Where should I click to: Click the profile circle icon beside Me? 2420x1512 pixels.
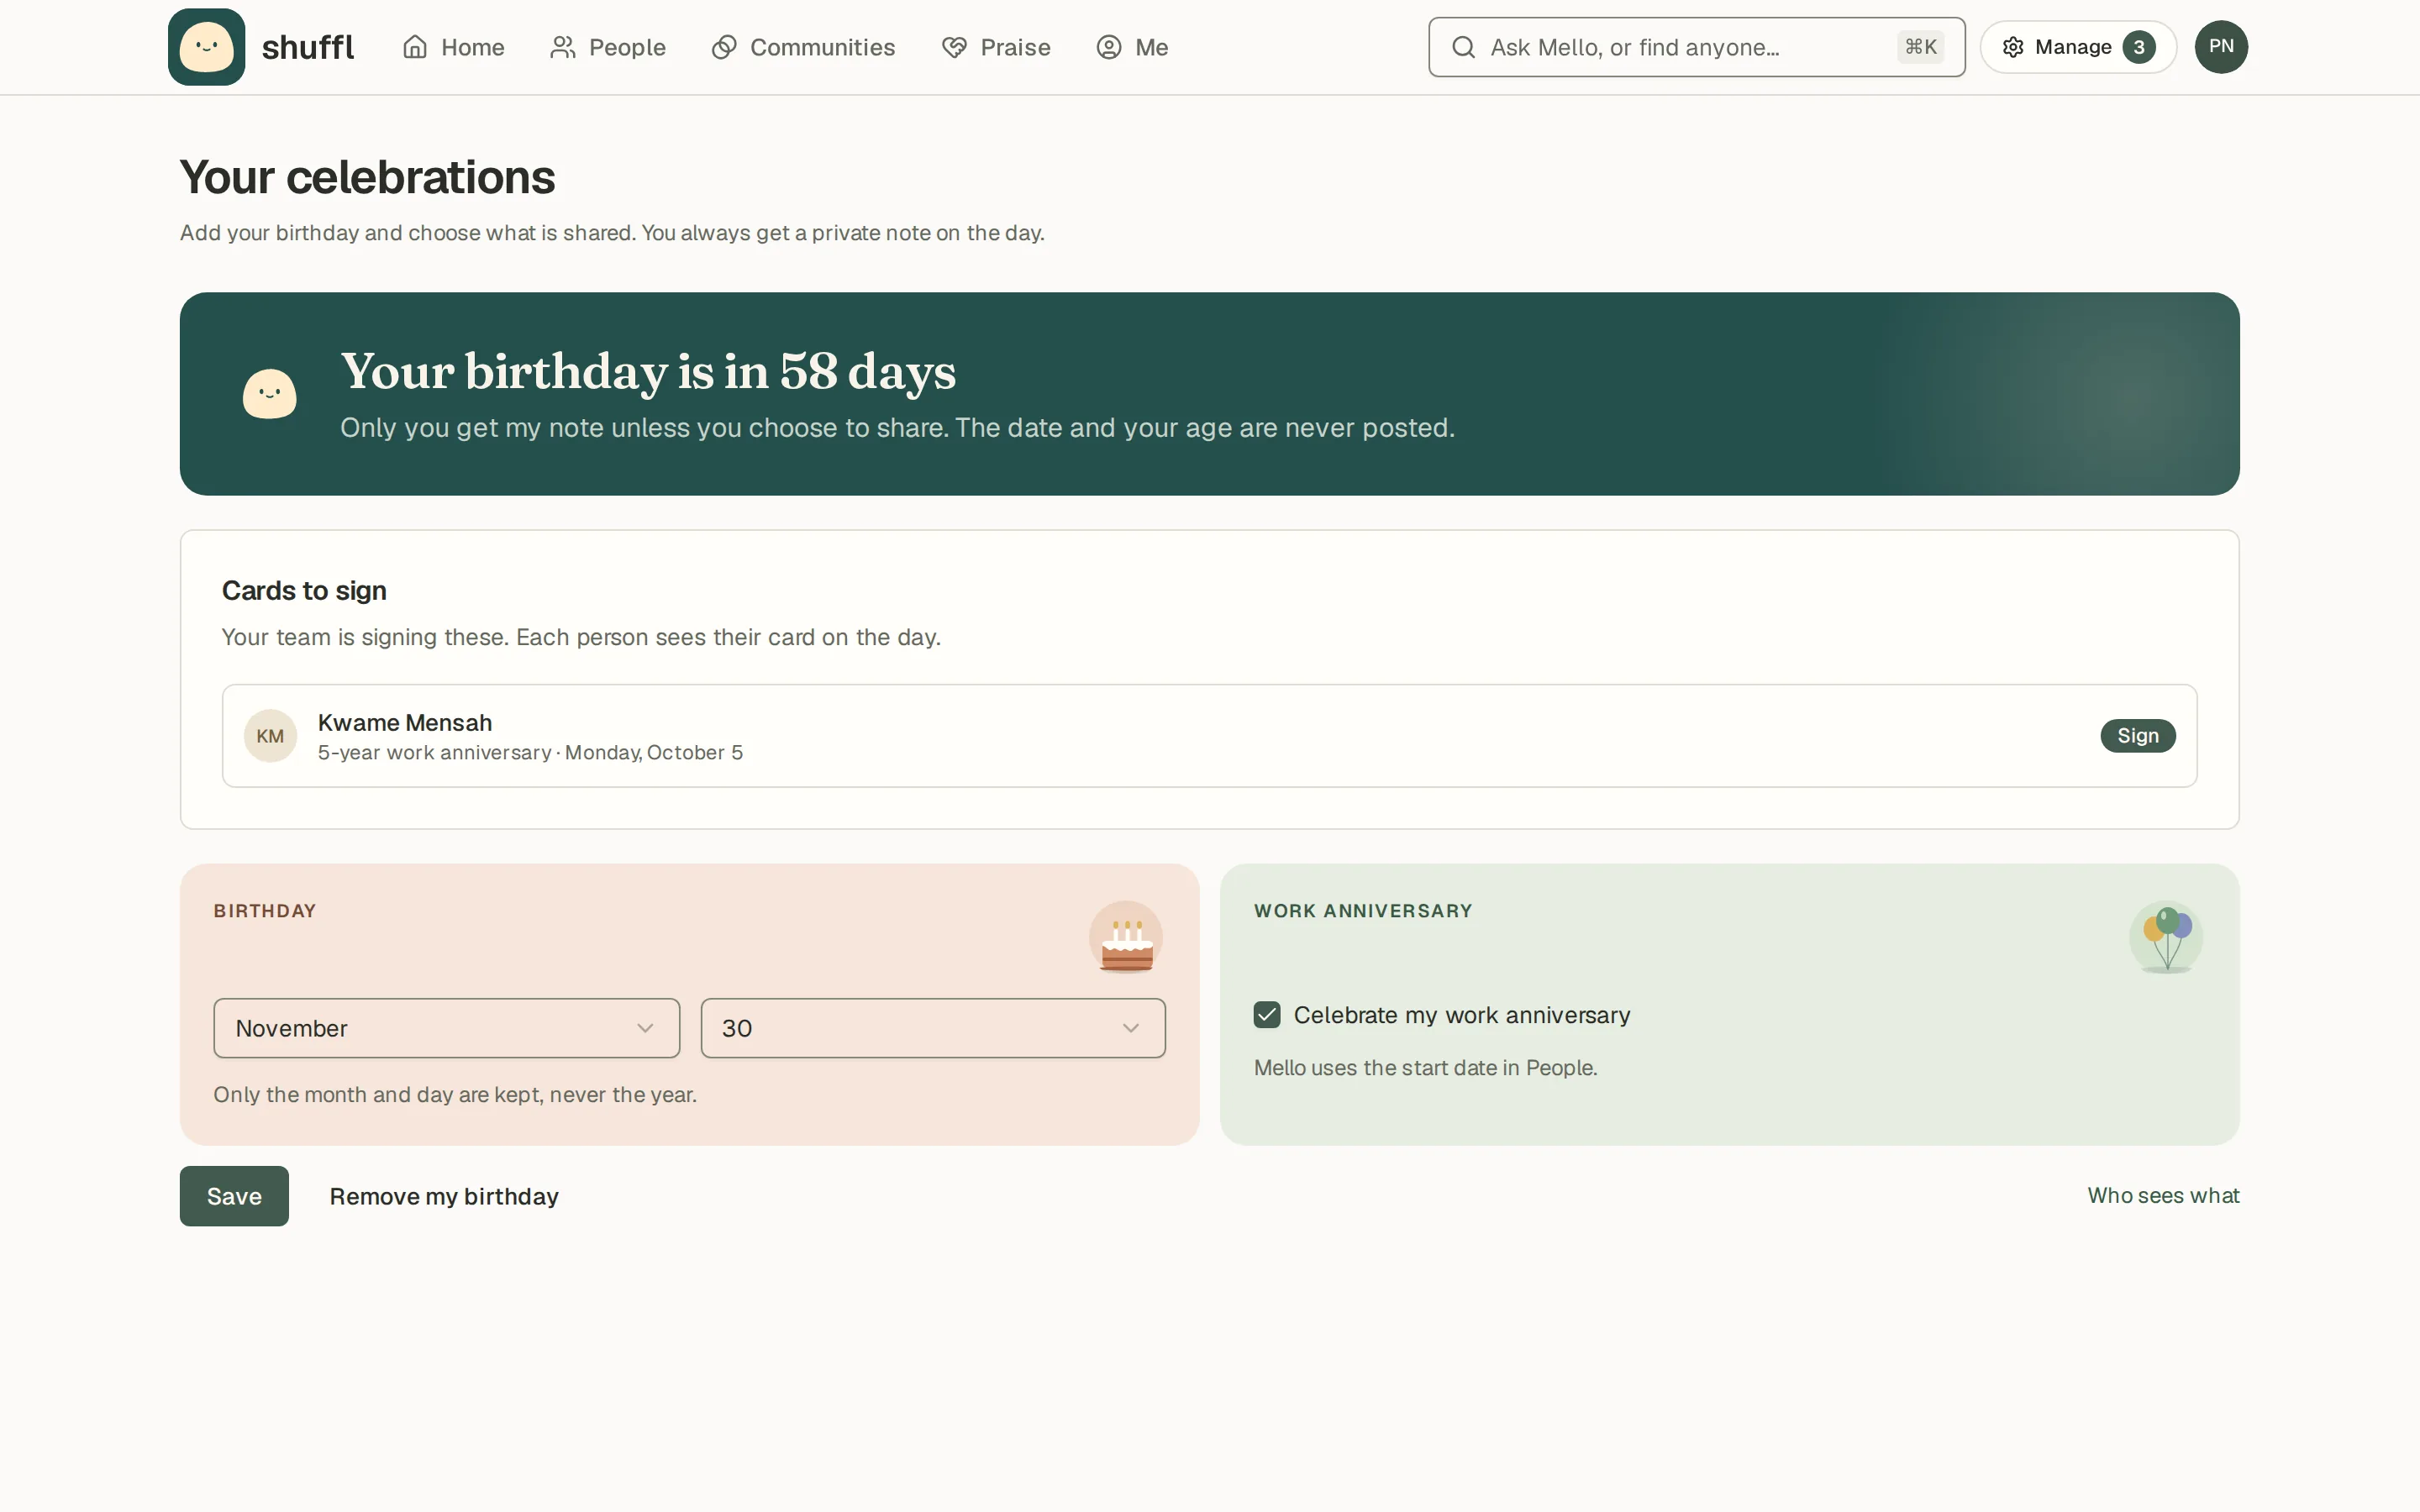click(x=1109, y=47)
